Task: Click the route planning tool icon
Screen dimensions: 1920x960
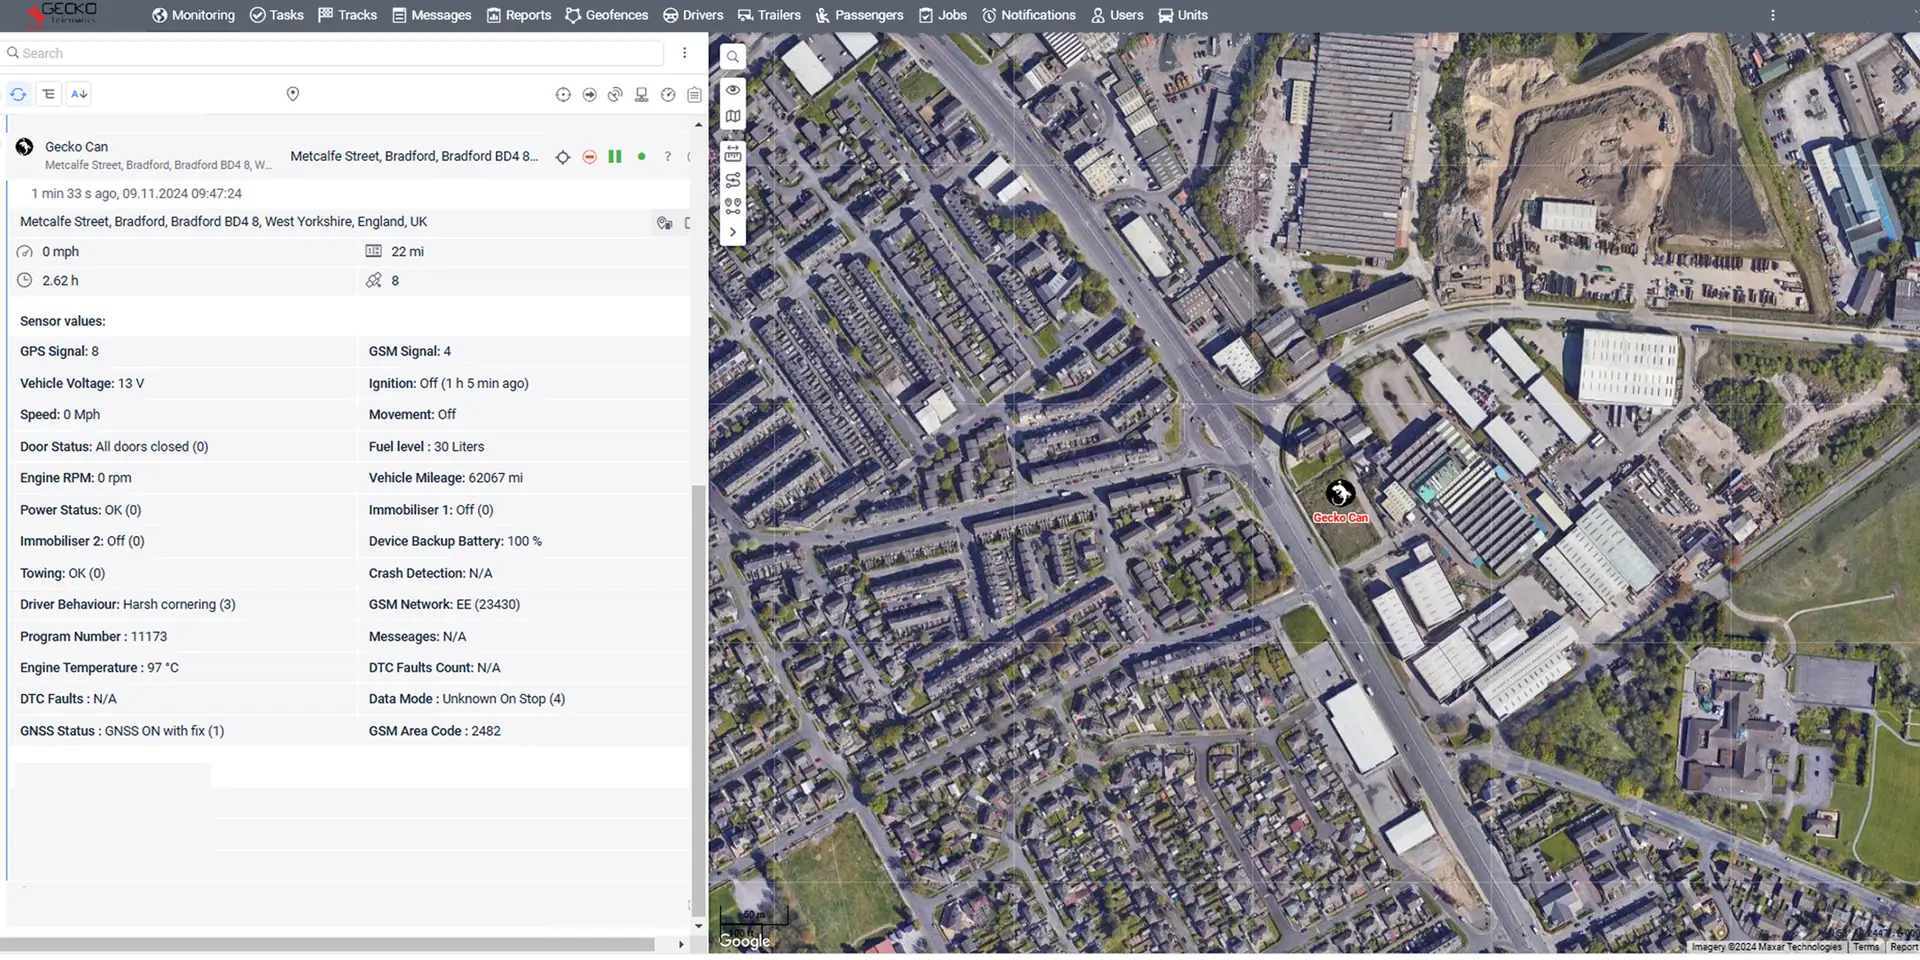Action: pyautogui.click(x=733, y=180)
